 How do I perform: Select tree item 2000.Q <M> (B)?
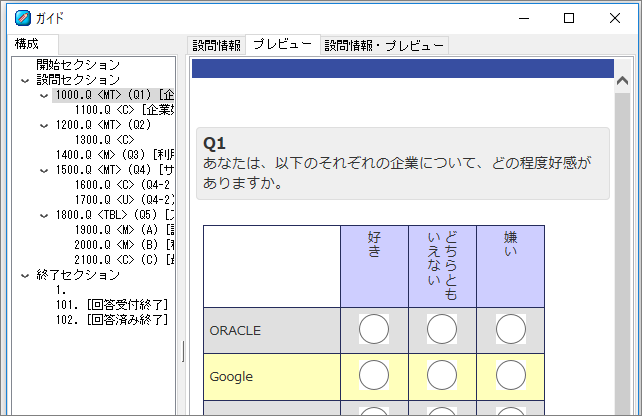[124, 245]
